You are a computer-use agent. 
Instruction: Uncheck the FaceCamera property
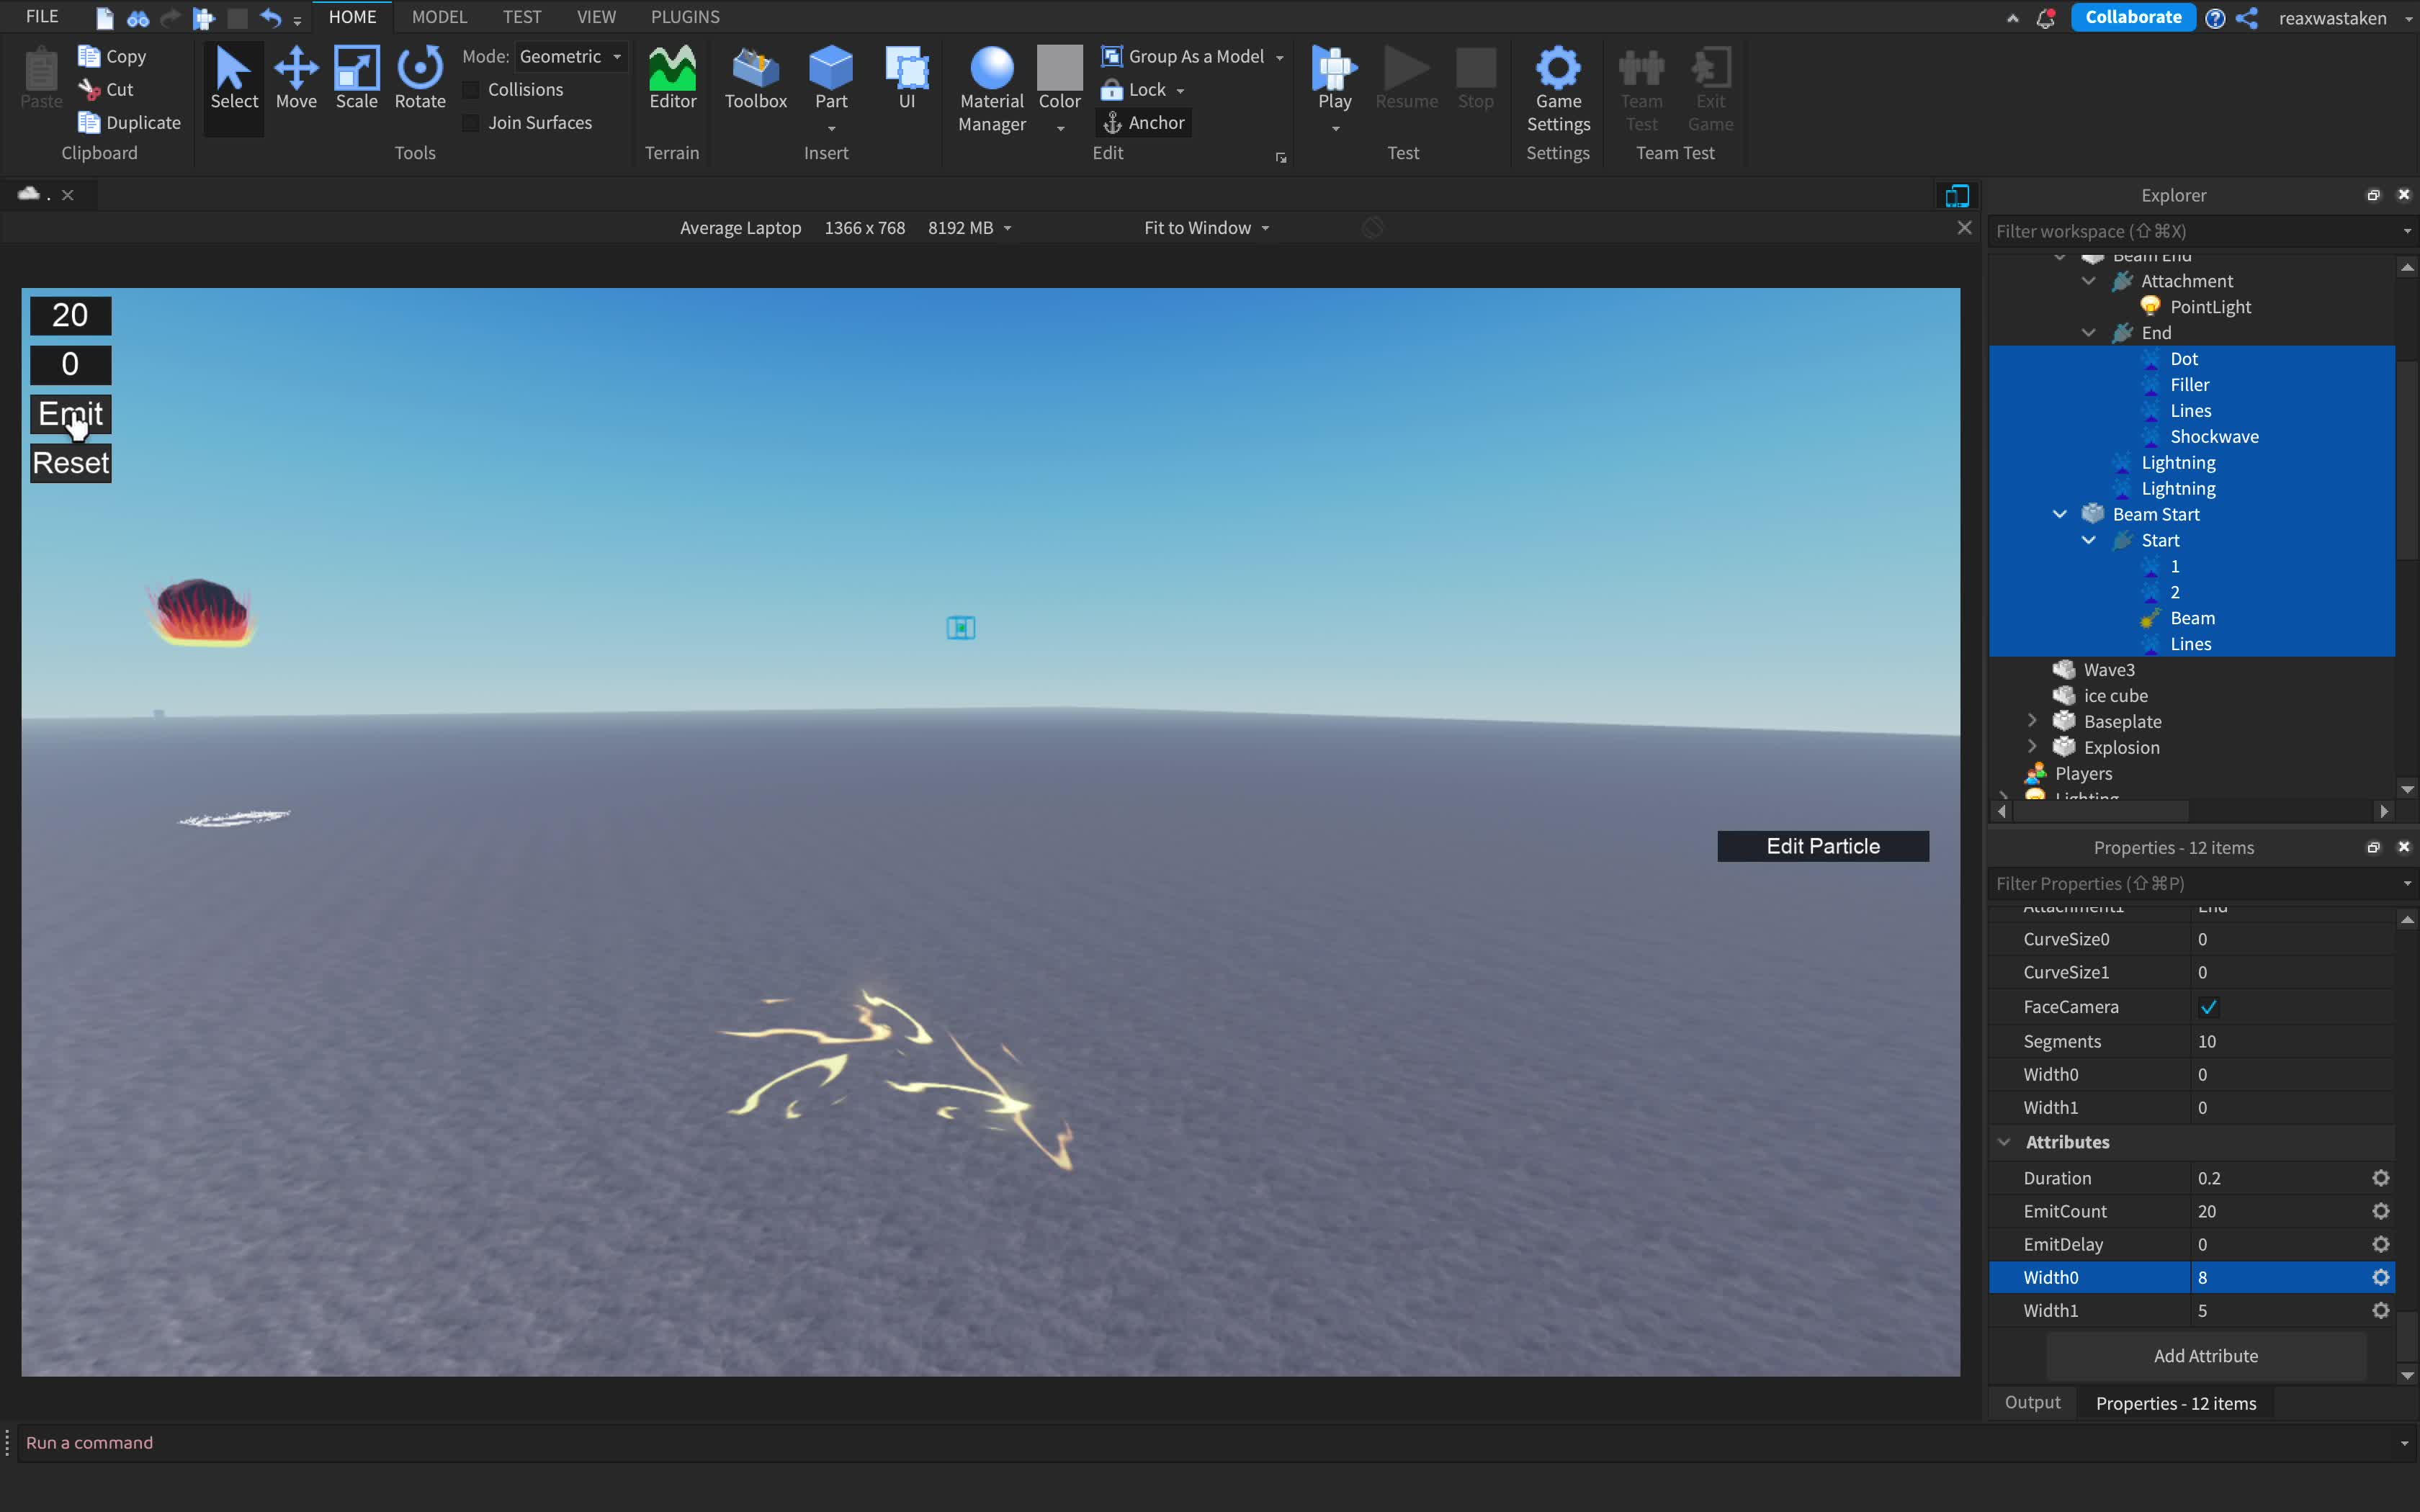tap(2209, 1007)
